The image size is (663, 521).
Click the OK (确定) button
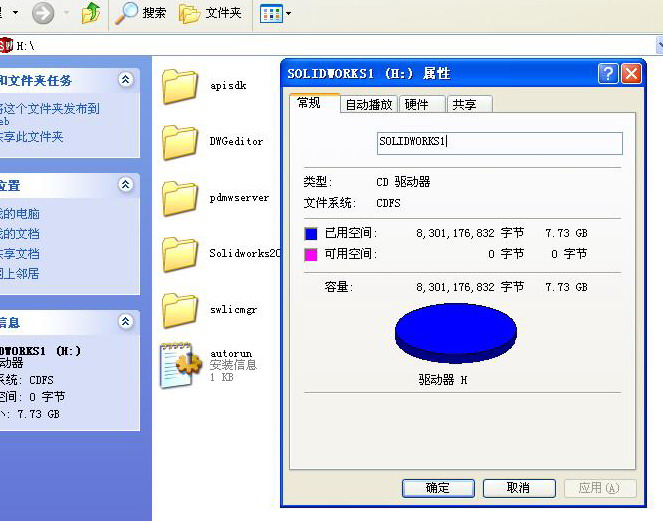pos(438,488)
